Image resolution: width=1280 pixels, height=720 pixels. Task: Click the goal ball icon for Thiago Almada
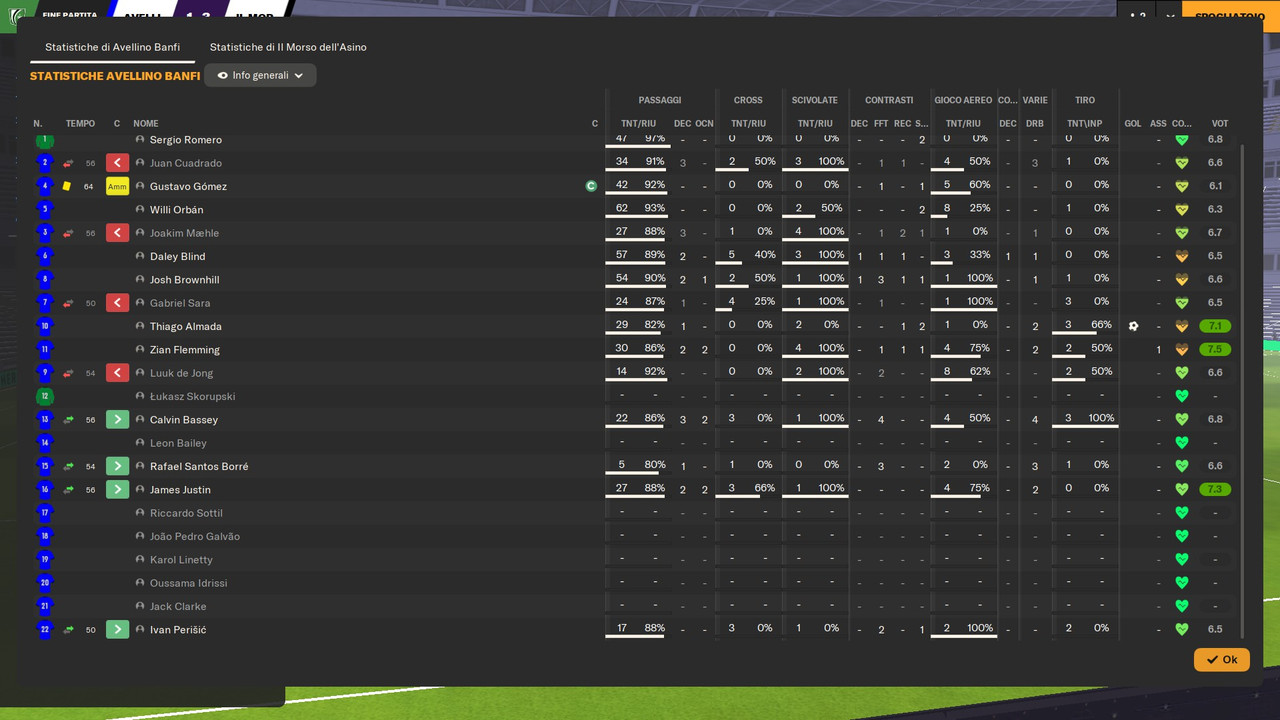[x=1133, y=326]
